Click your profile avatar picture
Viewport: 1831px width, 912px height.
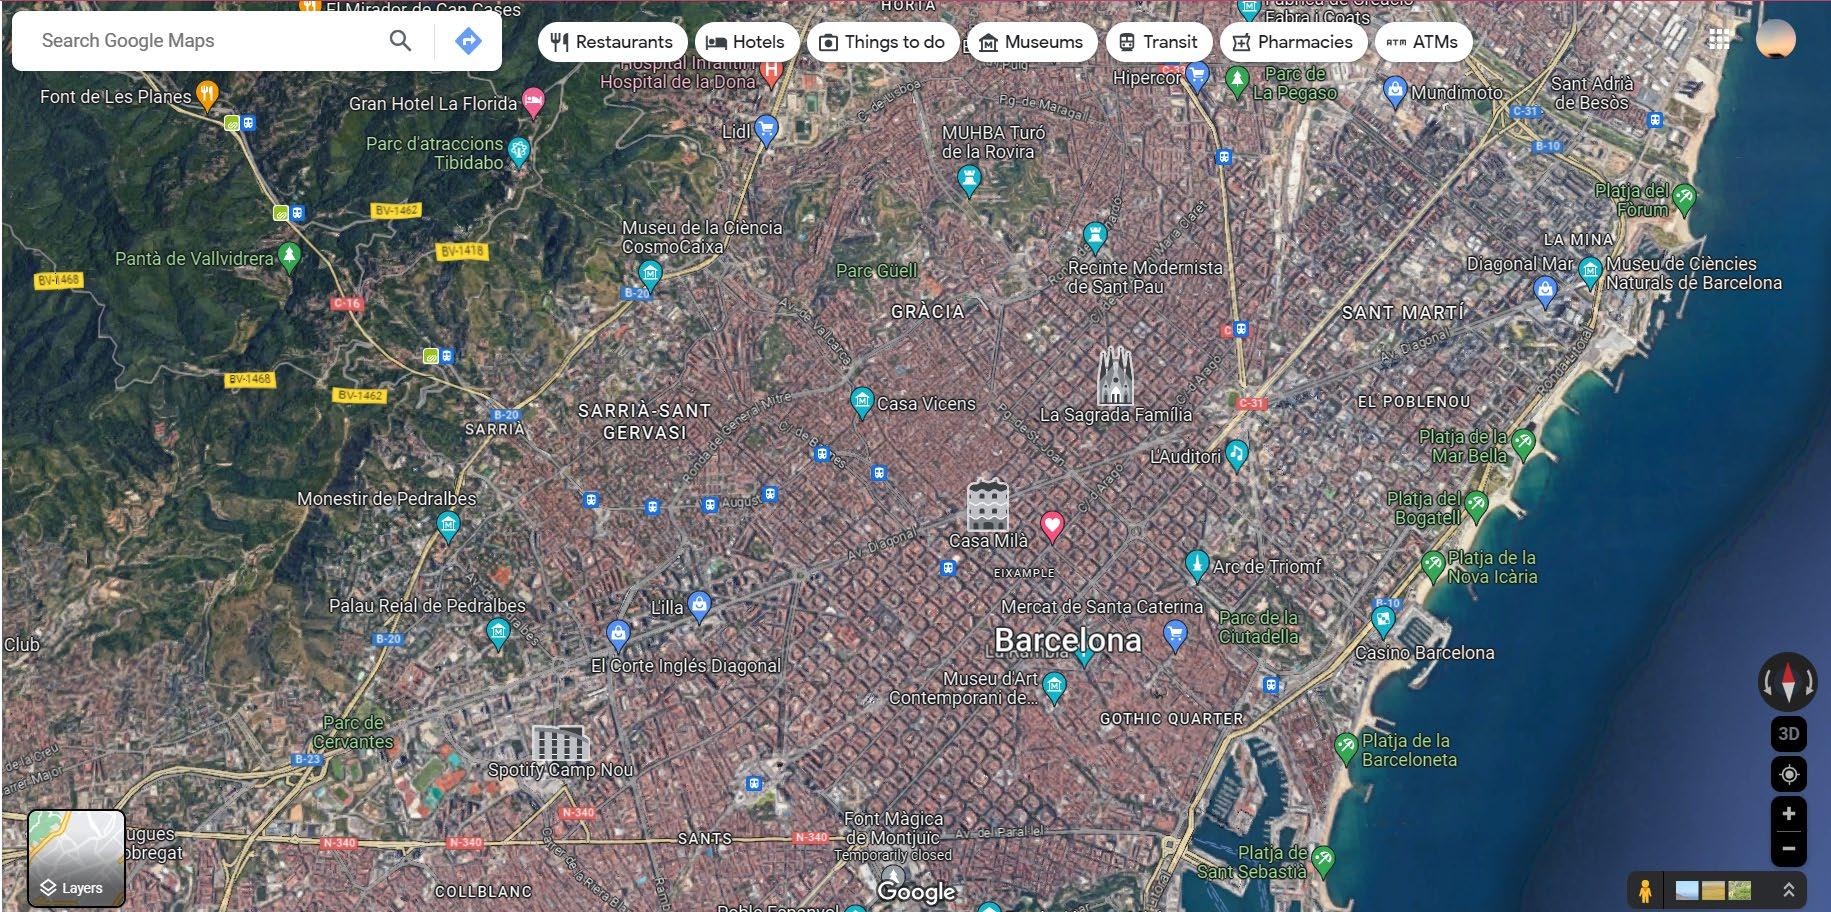(x=1776, y=39)
